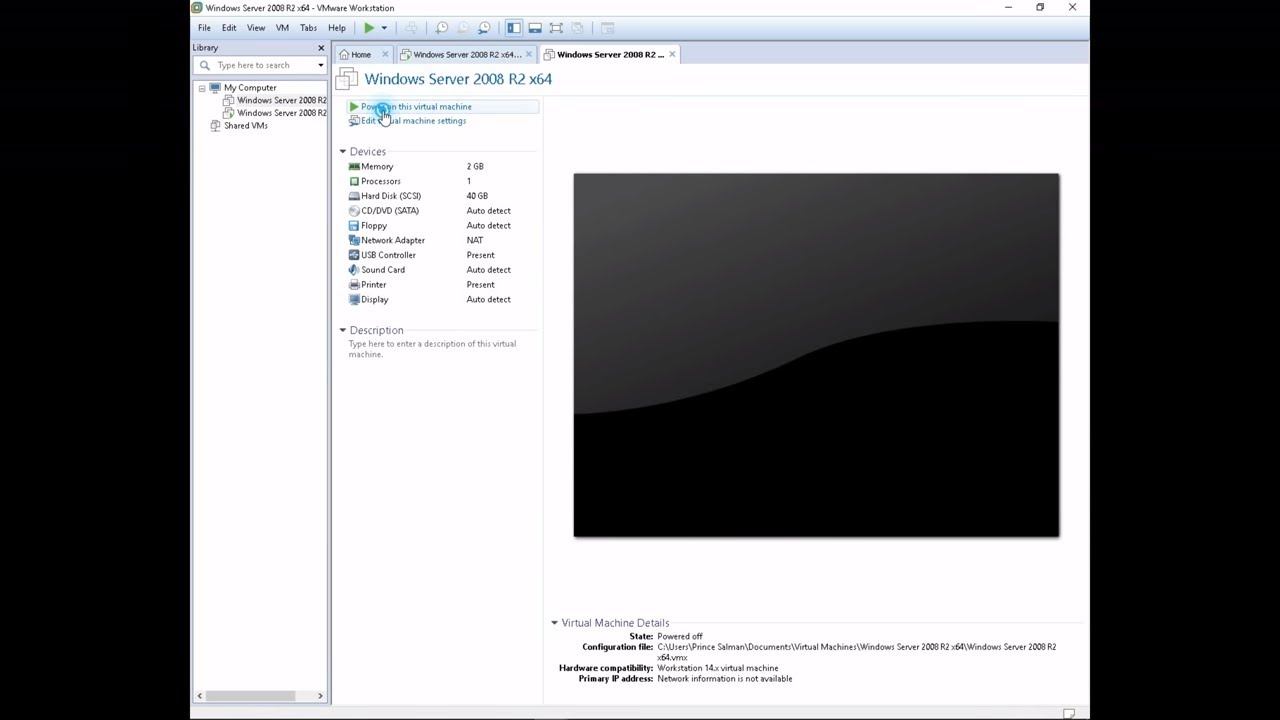The width and height of the screenshot is (1280, 720).
Task: Collapse the My Computer tree node
Action: [202, 88]
